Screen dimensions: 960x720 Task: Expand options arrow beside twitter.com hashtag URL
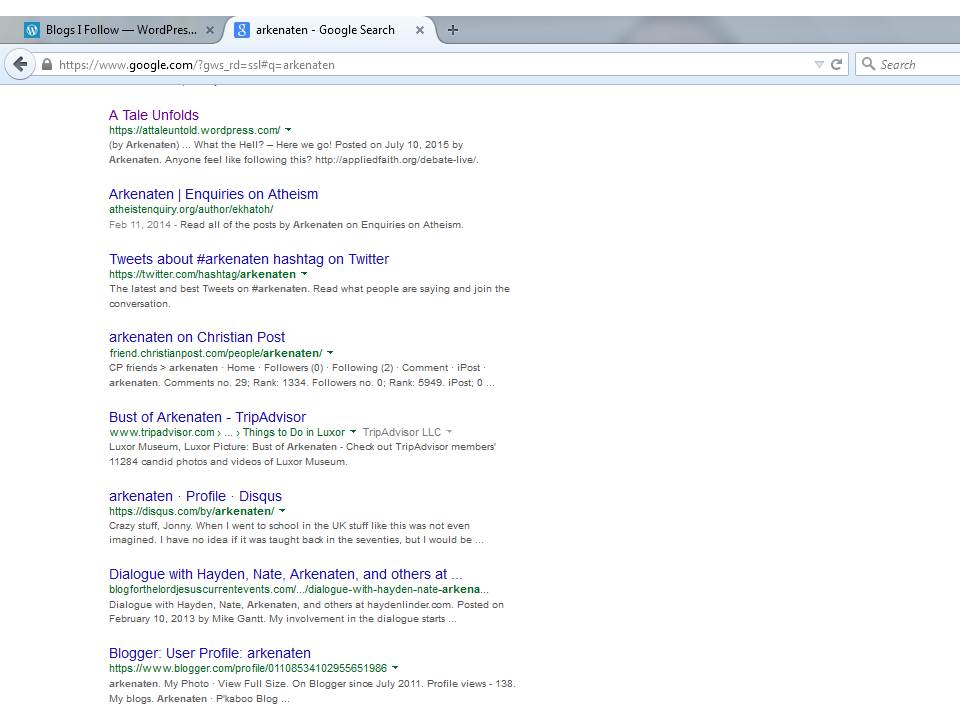point(304,274)
